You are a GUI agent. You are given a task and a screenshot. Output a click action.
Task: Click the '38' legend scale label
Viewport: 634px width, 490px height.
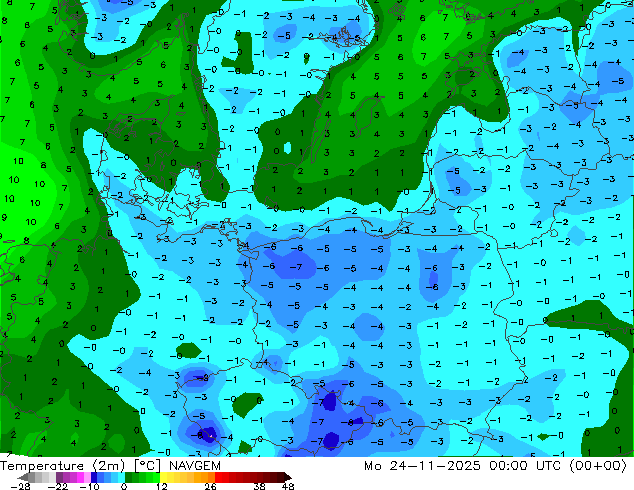click(x=260, y=486)
